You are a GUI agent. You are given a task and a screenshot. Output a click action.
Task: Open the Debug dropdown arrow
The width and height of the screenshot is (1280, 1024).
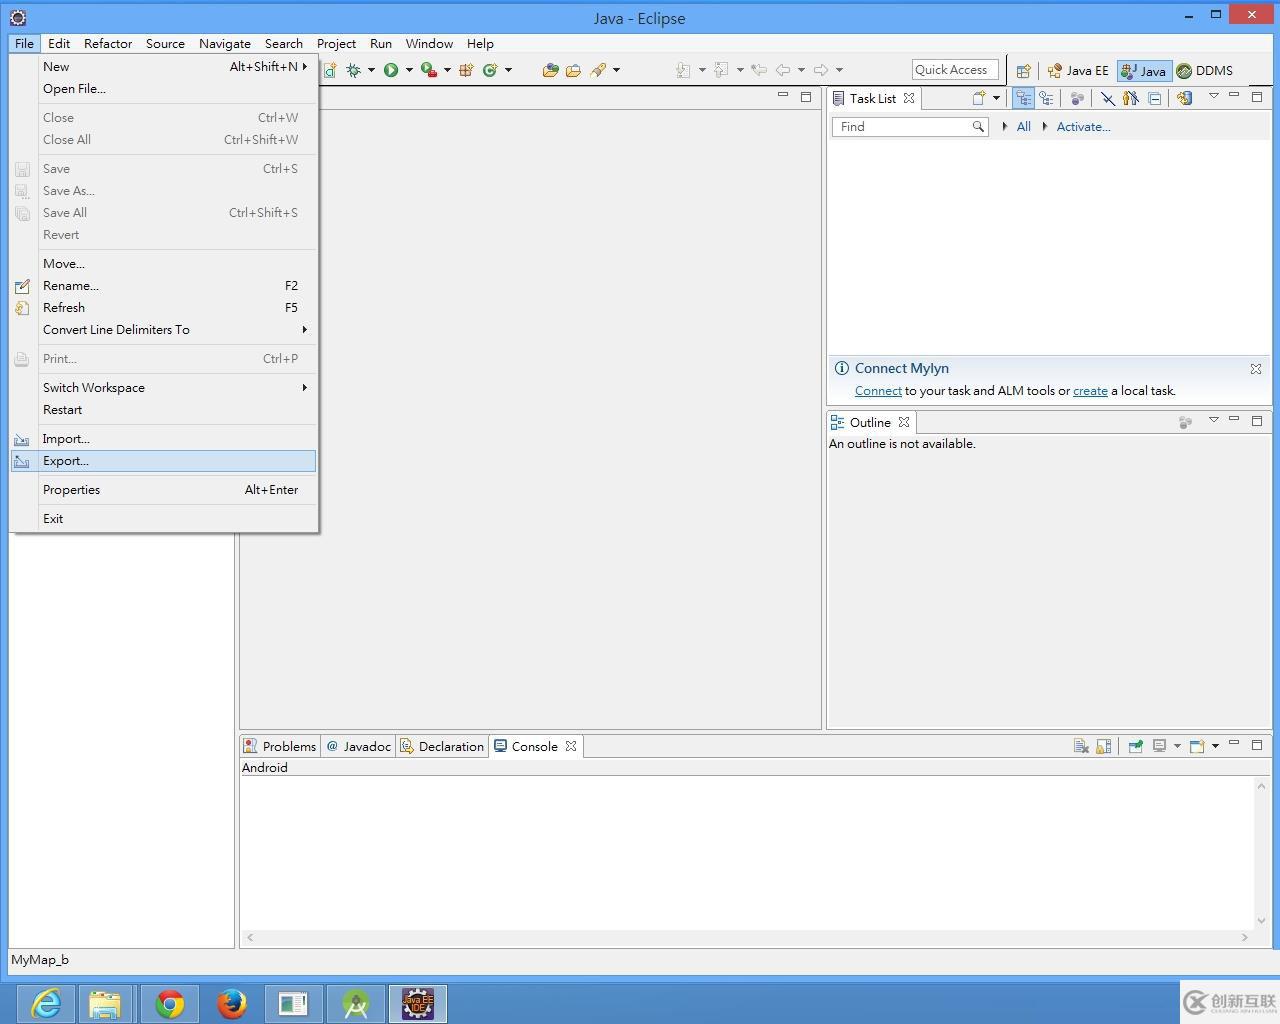pyautogui.click(x=371, y=70)
